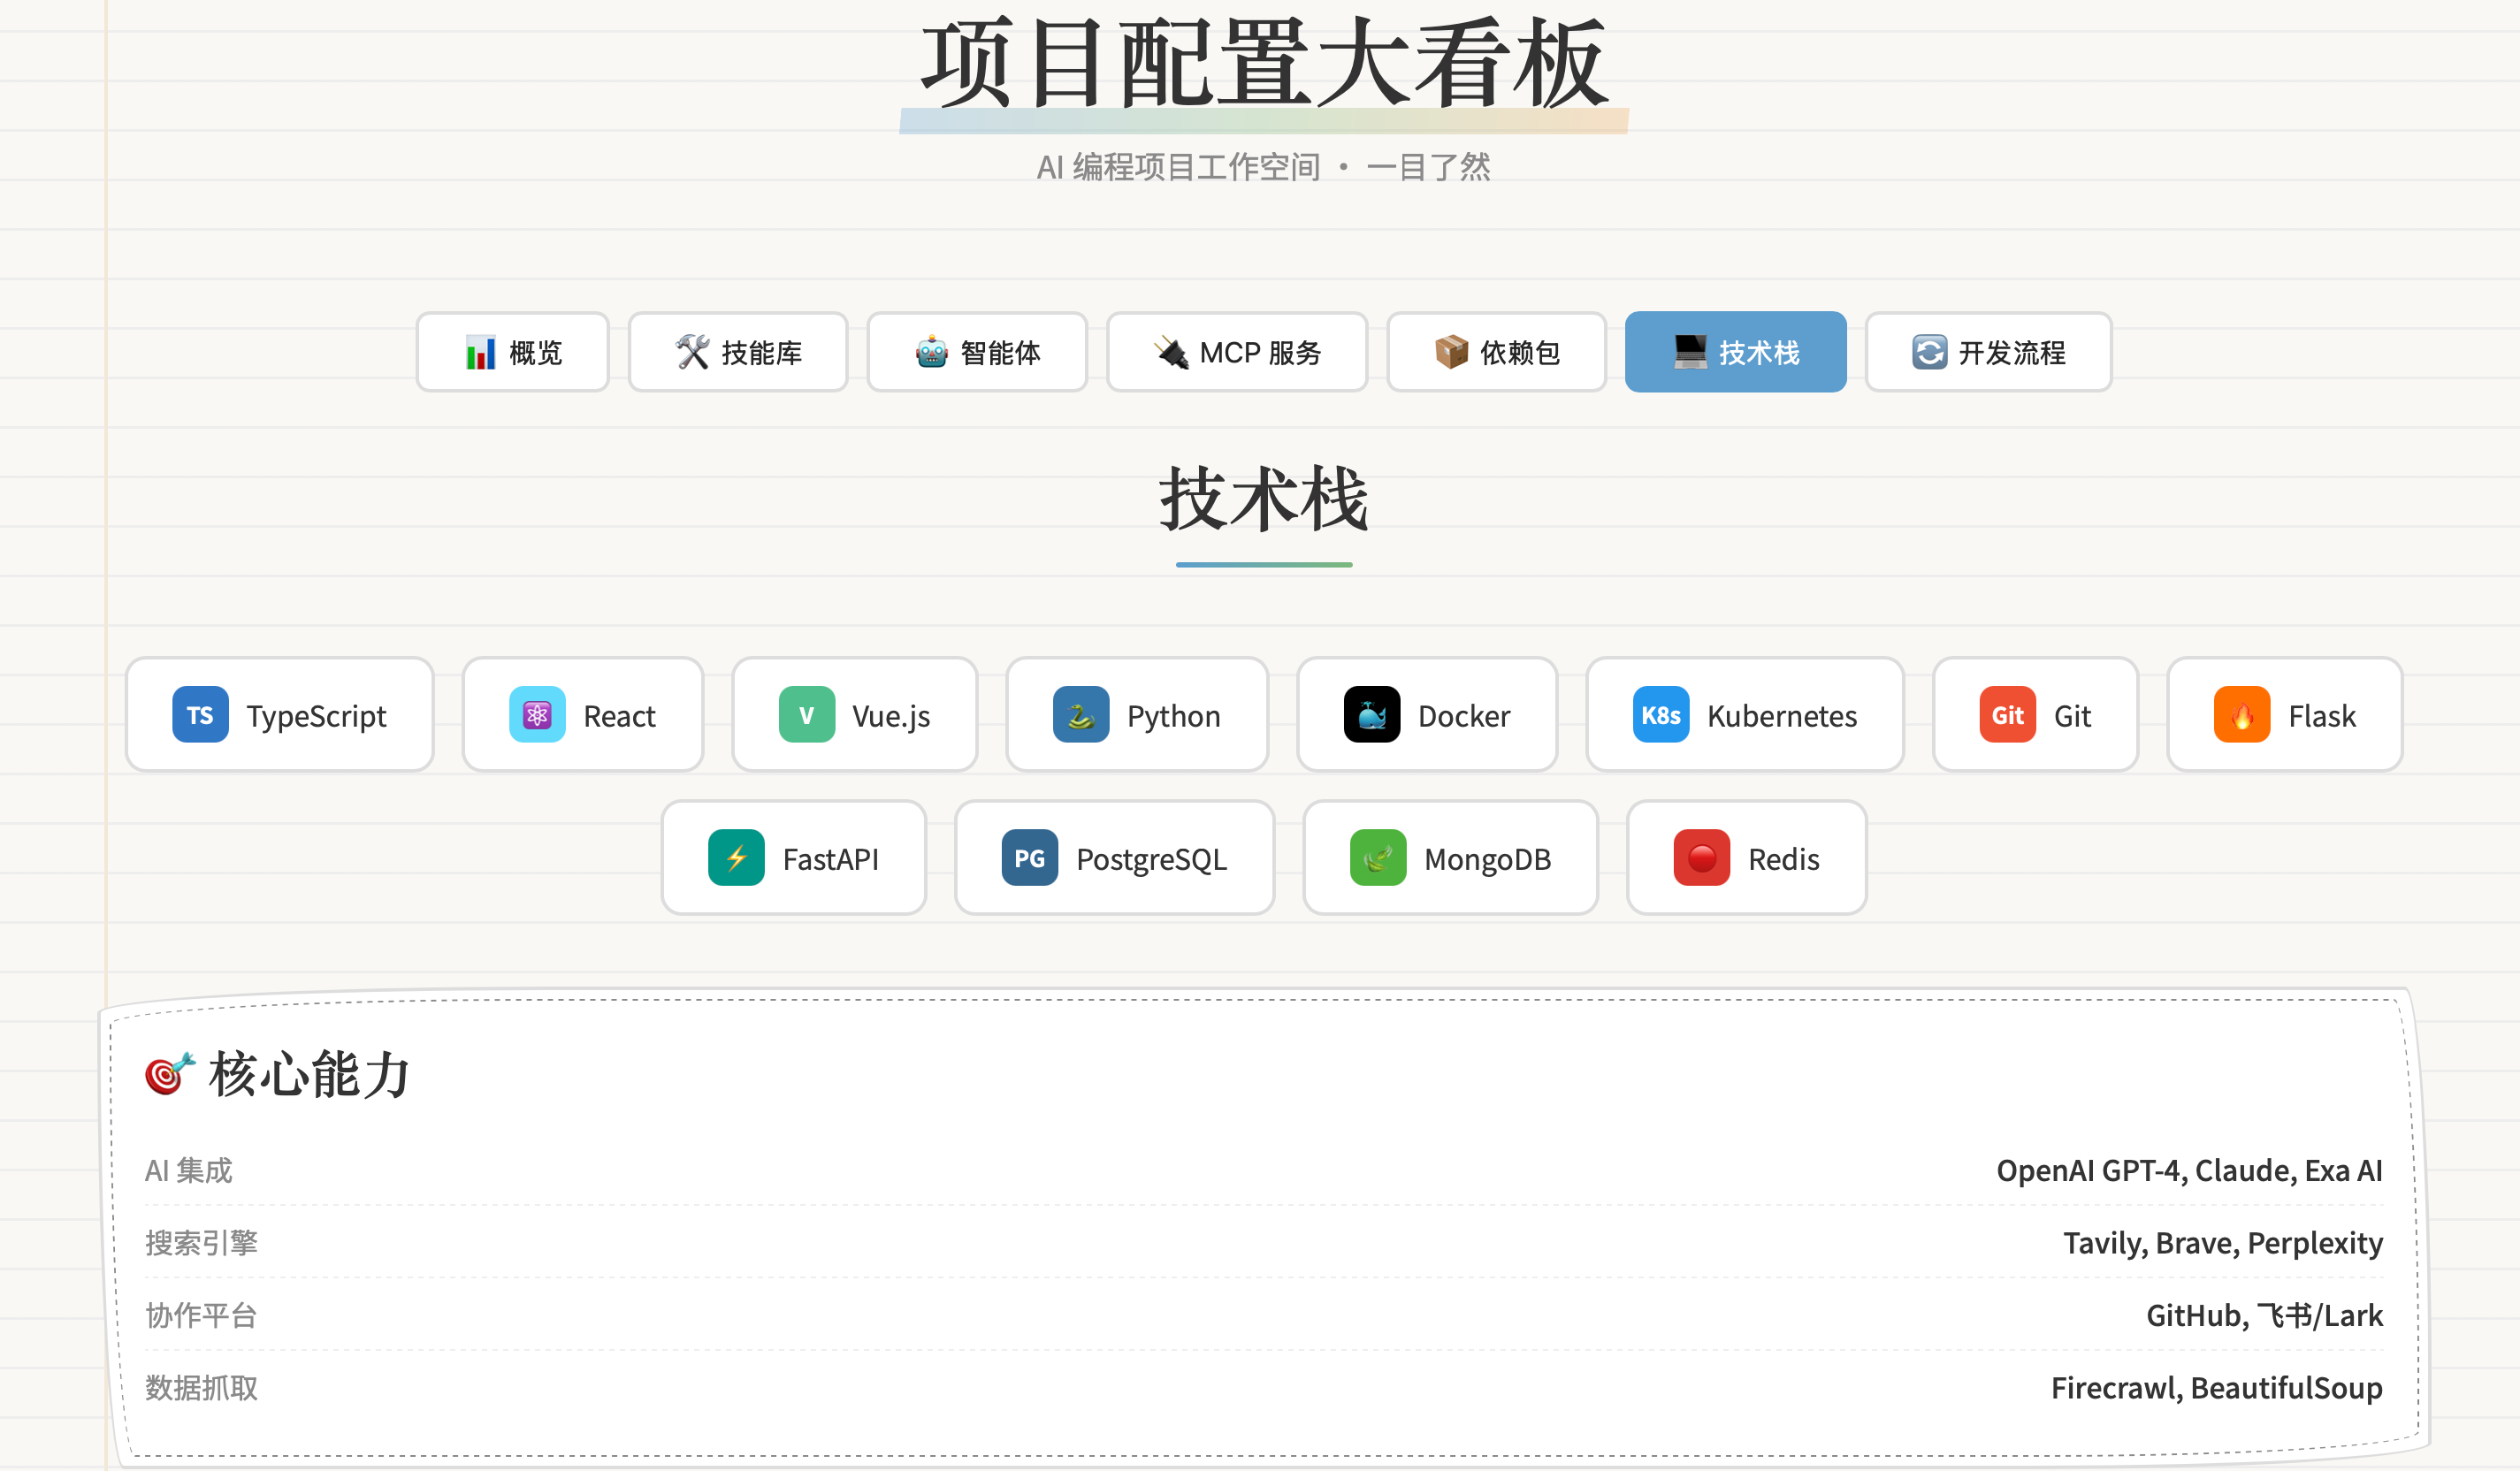Click the Flask flame icon
The height and width of the screenshot is (1471, 2520).
tap(2242, 715)
